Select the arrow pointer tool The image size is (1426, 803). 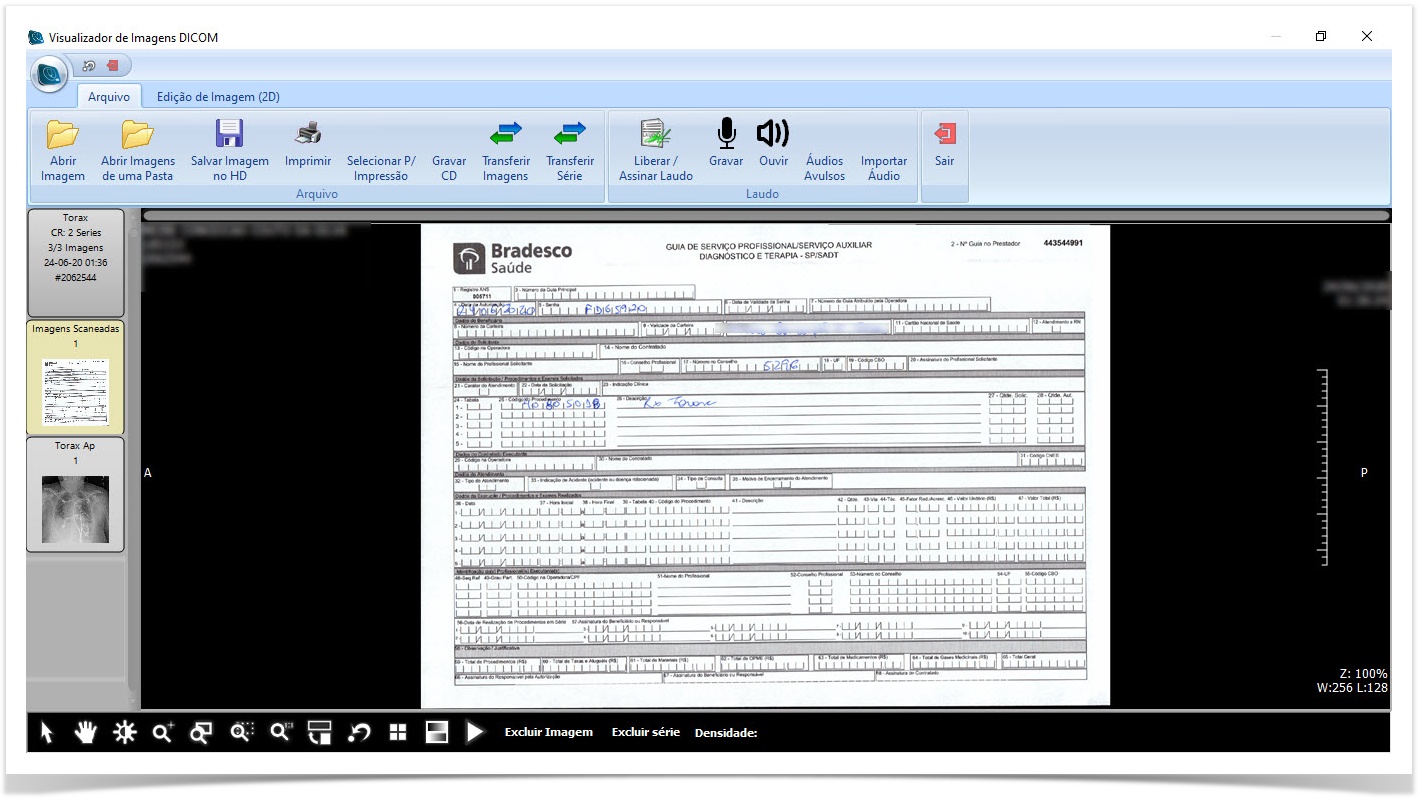(x=46, y=733)
